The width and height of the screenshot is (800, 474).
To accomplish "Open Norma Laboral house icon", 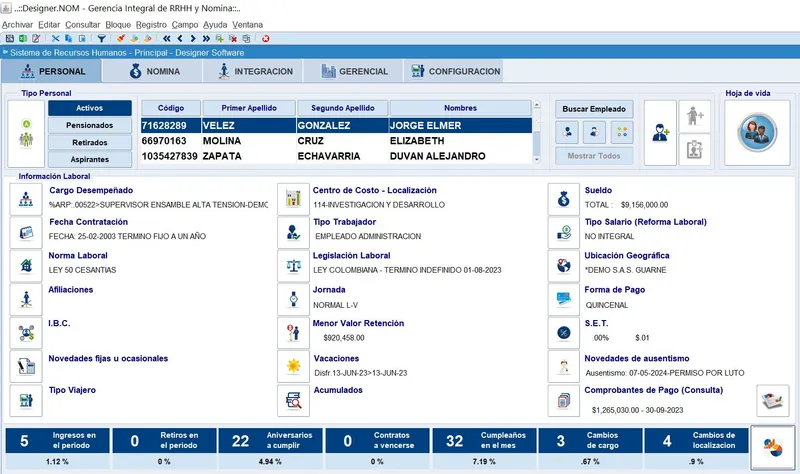I will [x=26, y=266].
